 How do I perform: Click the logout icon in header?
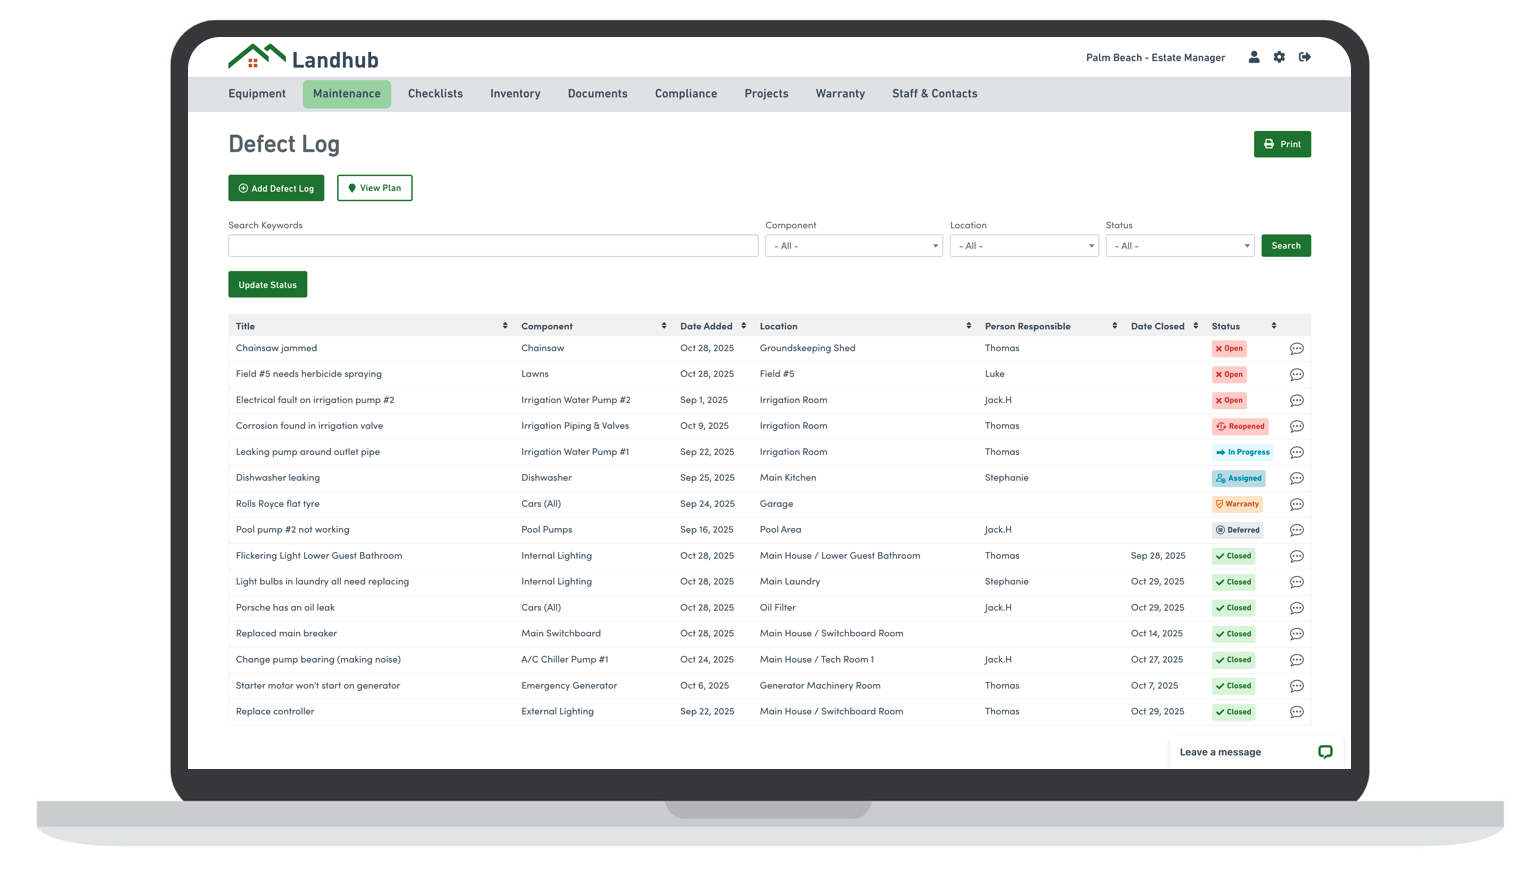click(x=1305, y=57)
